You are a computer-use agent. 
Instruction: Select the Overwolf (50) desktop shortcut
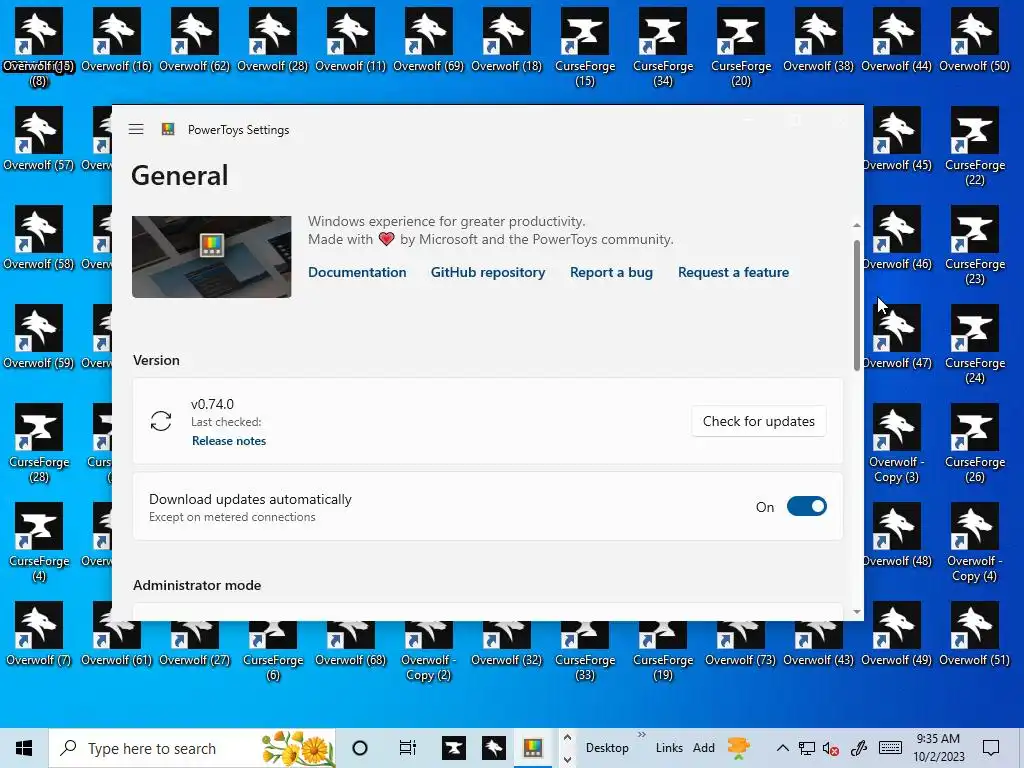(974, 39)
